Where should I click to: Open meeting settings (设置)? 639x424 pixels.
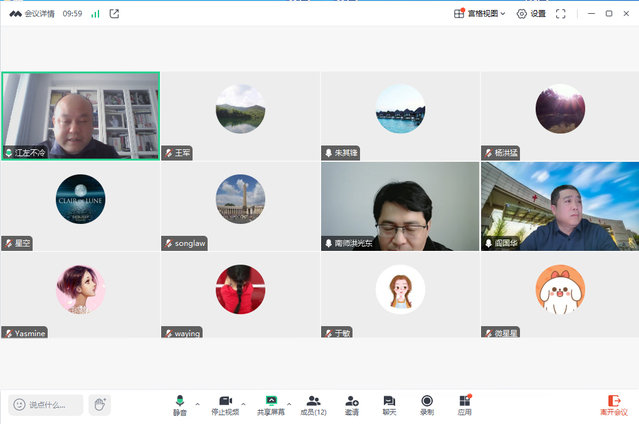(531, 14)
